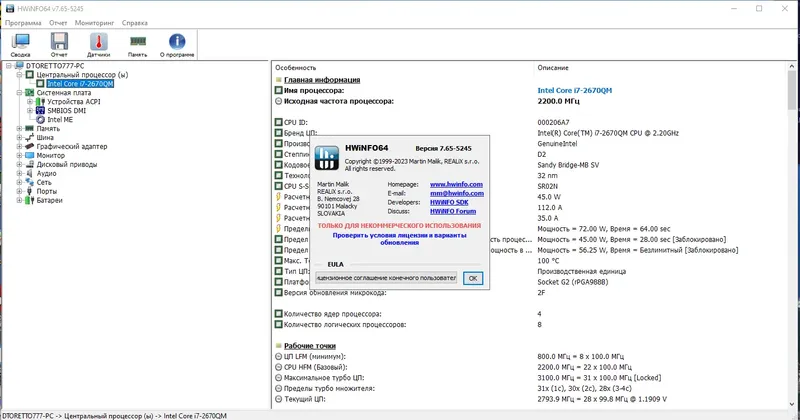Click the Сеть network tree icon

(30, 182)
